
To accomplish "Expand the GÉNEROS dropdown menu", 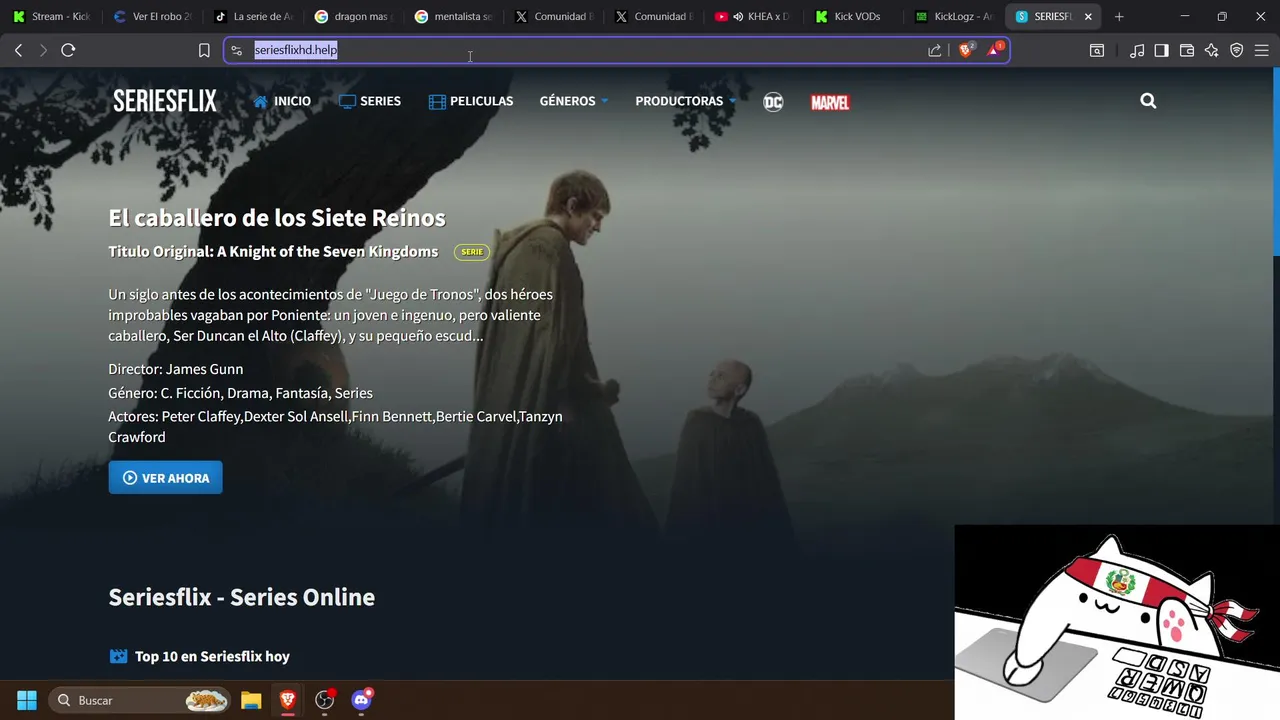I will [x=574, y=101].
